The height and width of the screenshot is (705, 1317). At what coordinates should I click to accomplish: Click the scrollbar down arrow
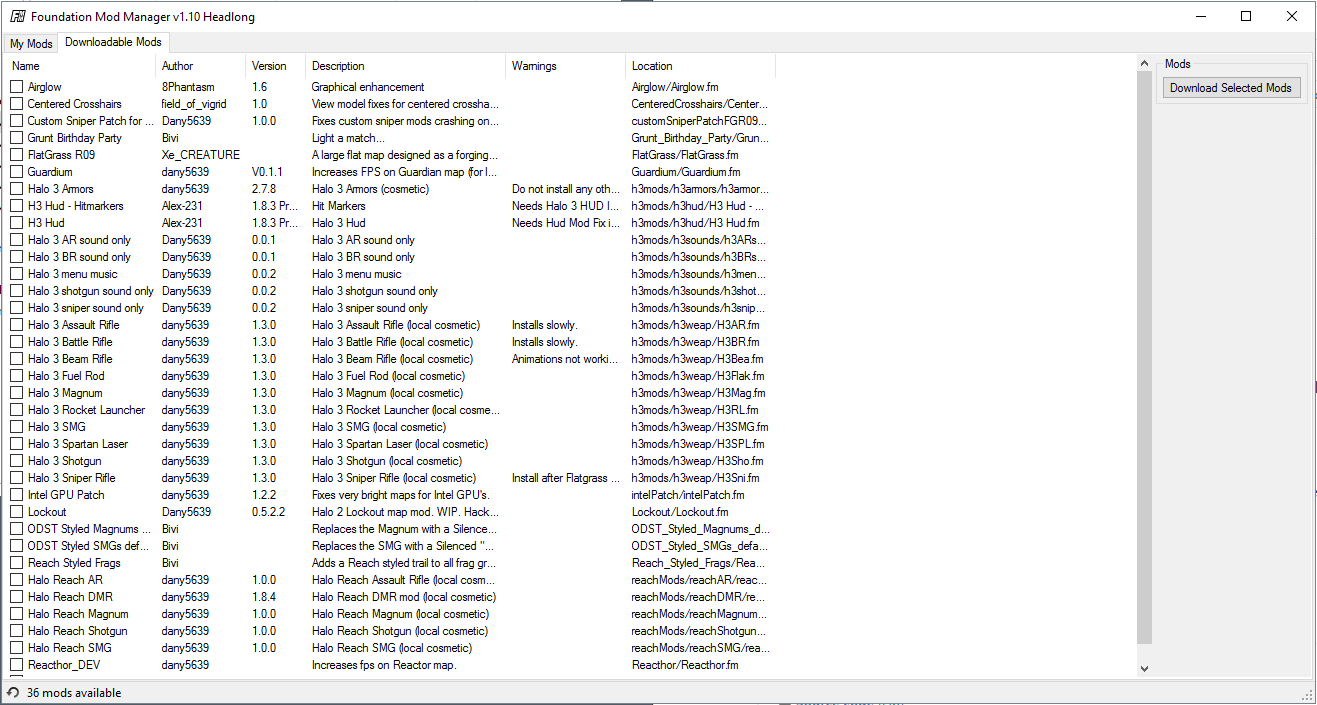[x=1144, y=668]
